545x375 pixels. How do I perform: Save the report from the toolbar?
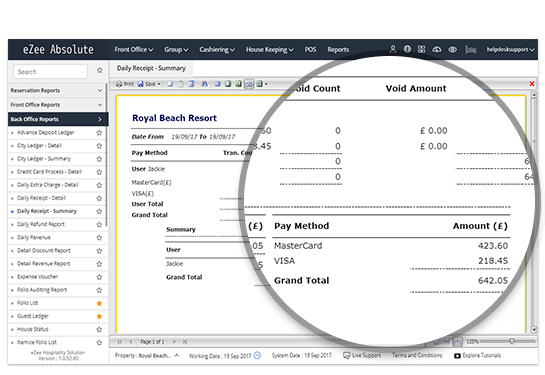[x=146, y=84]
